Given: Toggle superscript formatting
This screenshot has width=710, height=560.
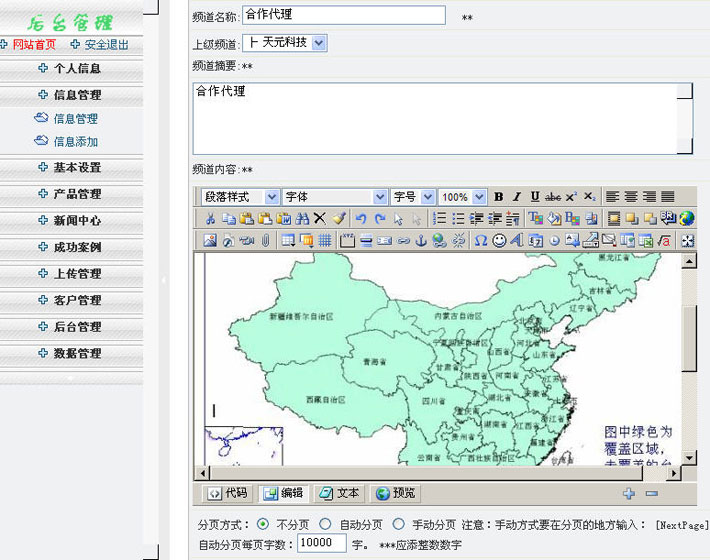Looking at the screenshot, I should [571, 196].
